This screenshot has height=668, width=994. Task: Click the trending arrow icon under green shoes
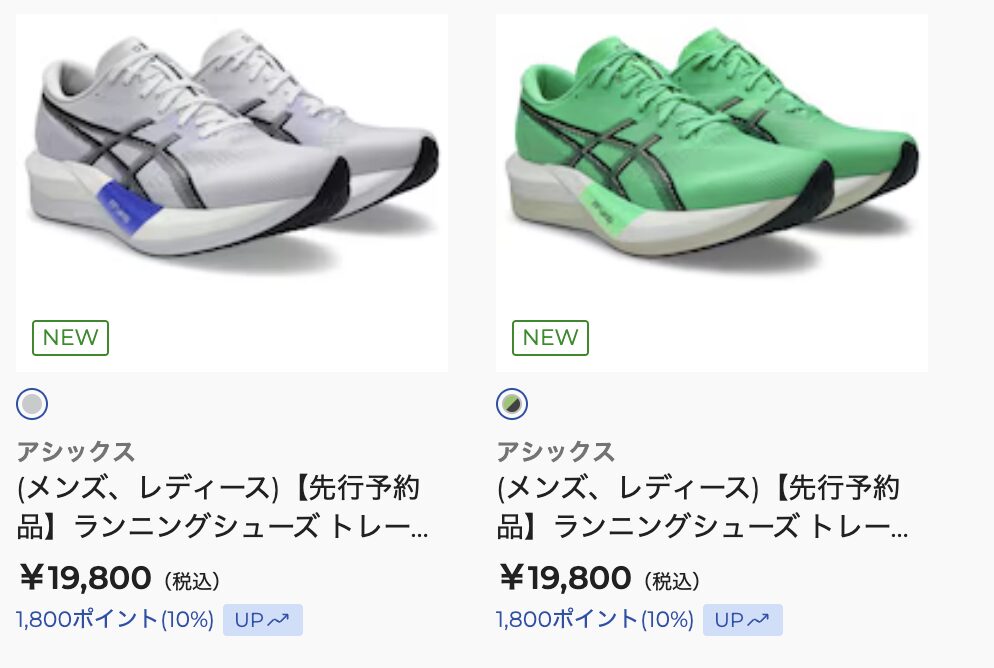pyautogui.click(x=759, y=620)
